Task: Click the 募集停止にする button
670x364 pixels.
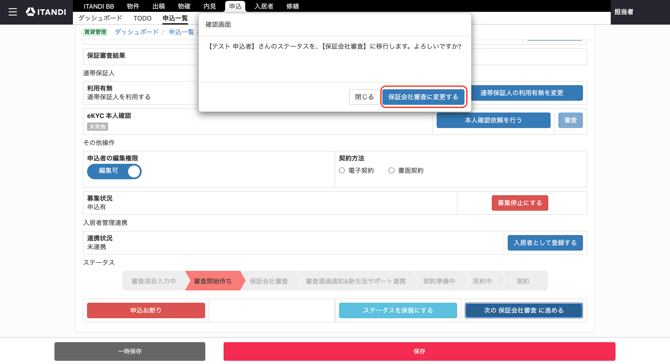Action: [520, 203]
